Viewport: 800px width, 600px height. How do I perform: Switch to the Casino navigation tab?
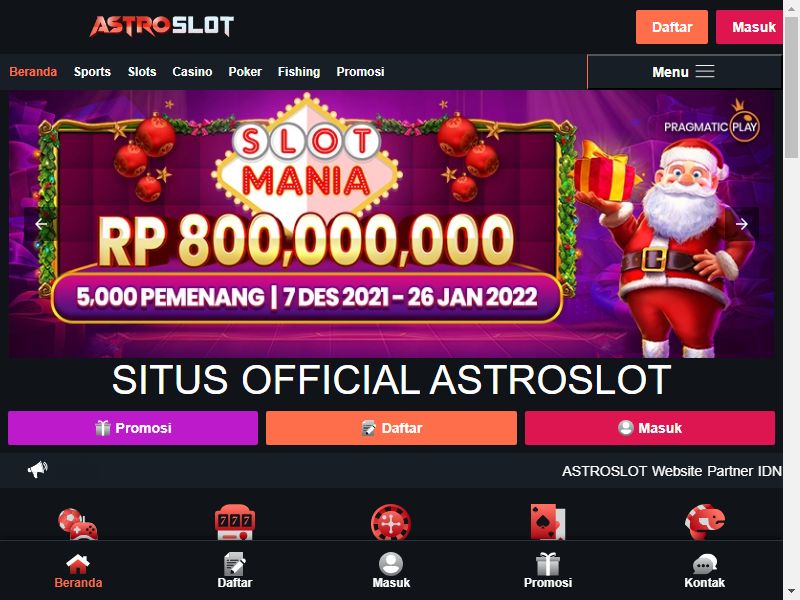click(192, 72)
